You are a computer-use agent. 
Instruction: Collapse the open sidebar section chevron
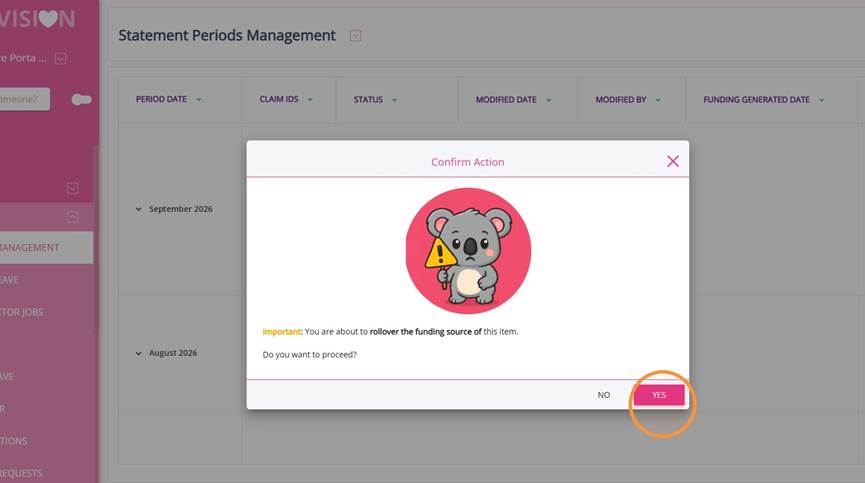[x=72, y=217]
